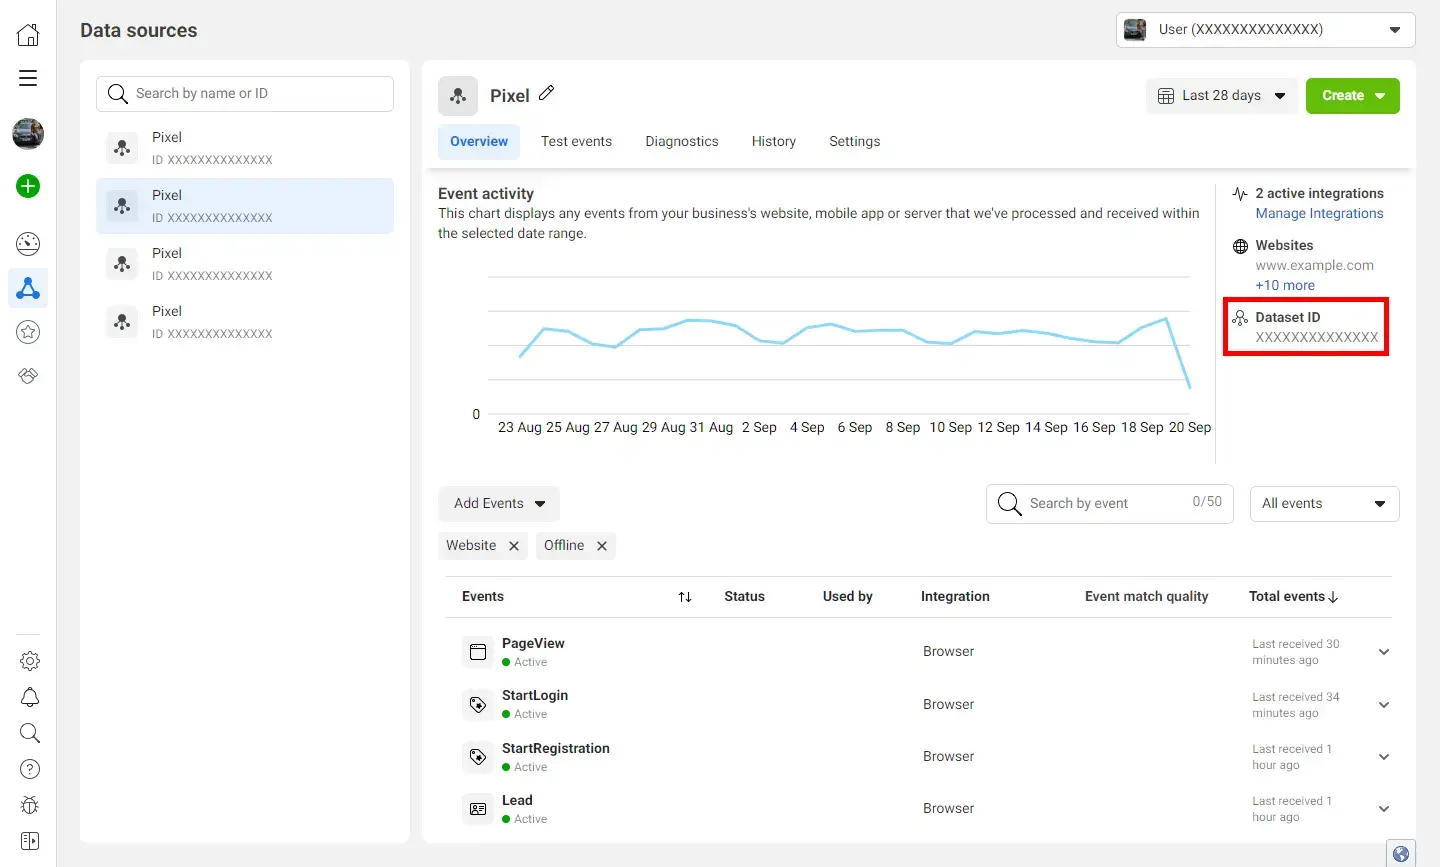Open the hamburger menu icon
Screen dimensions: 1440x867
pyautogui.click(x=28, y=78)
